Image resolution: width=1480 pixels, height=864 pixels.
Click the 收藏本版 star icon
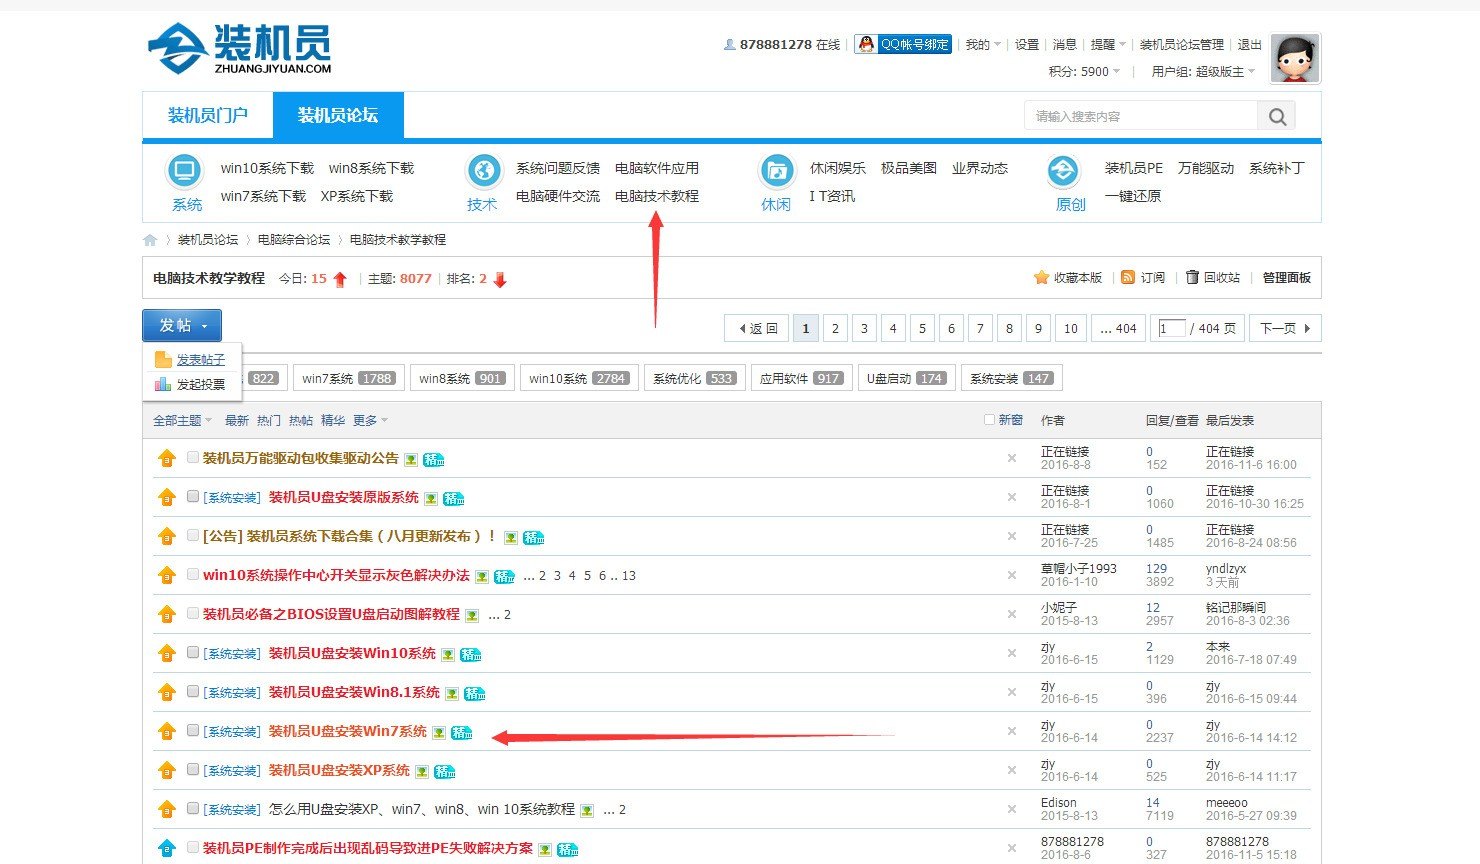[1041, 277]
